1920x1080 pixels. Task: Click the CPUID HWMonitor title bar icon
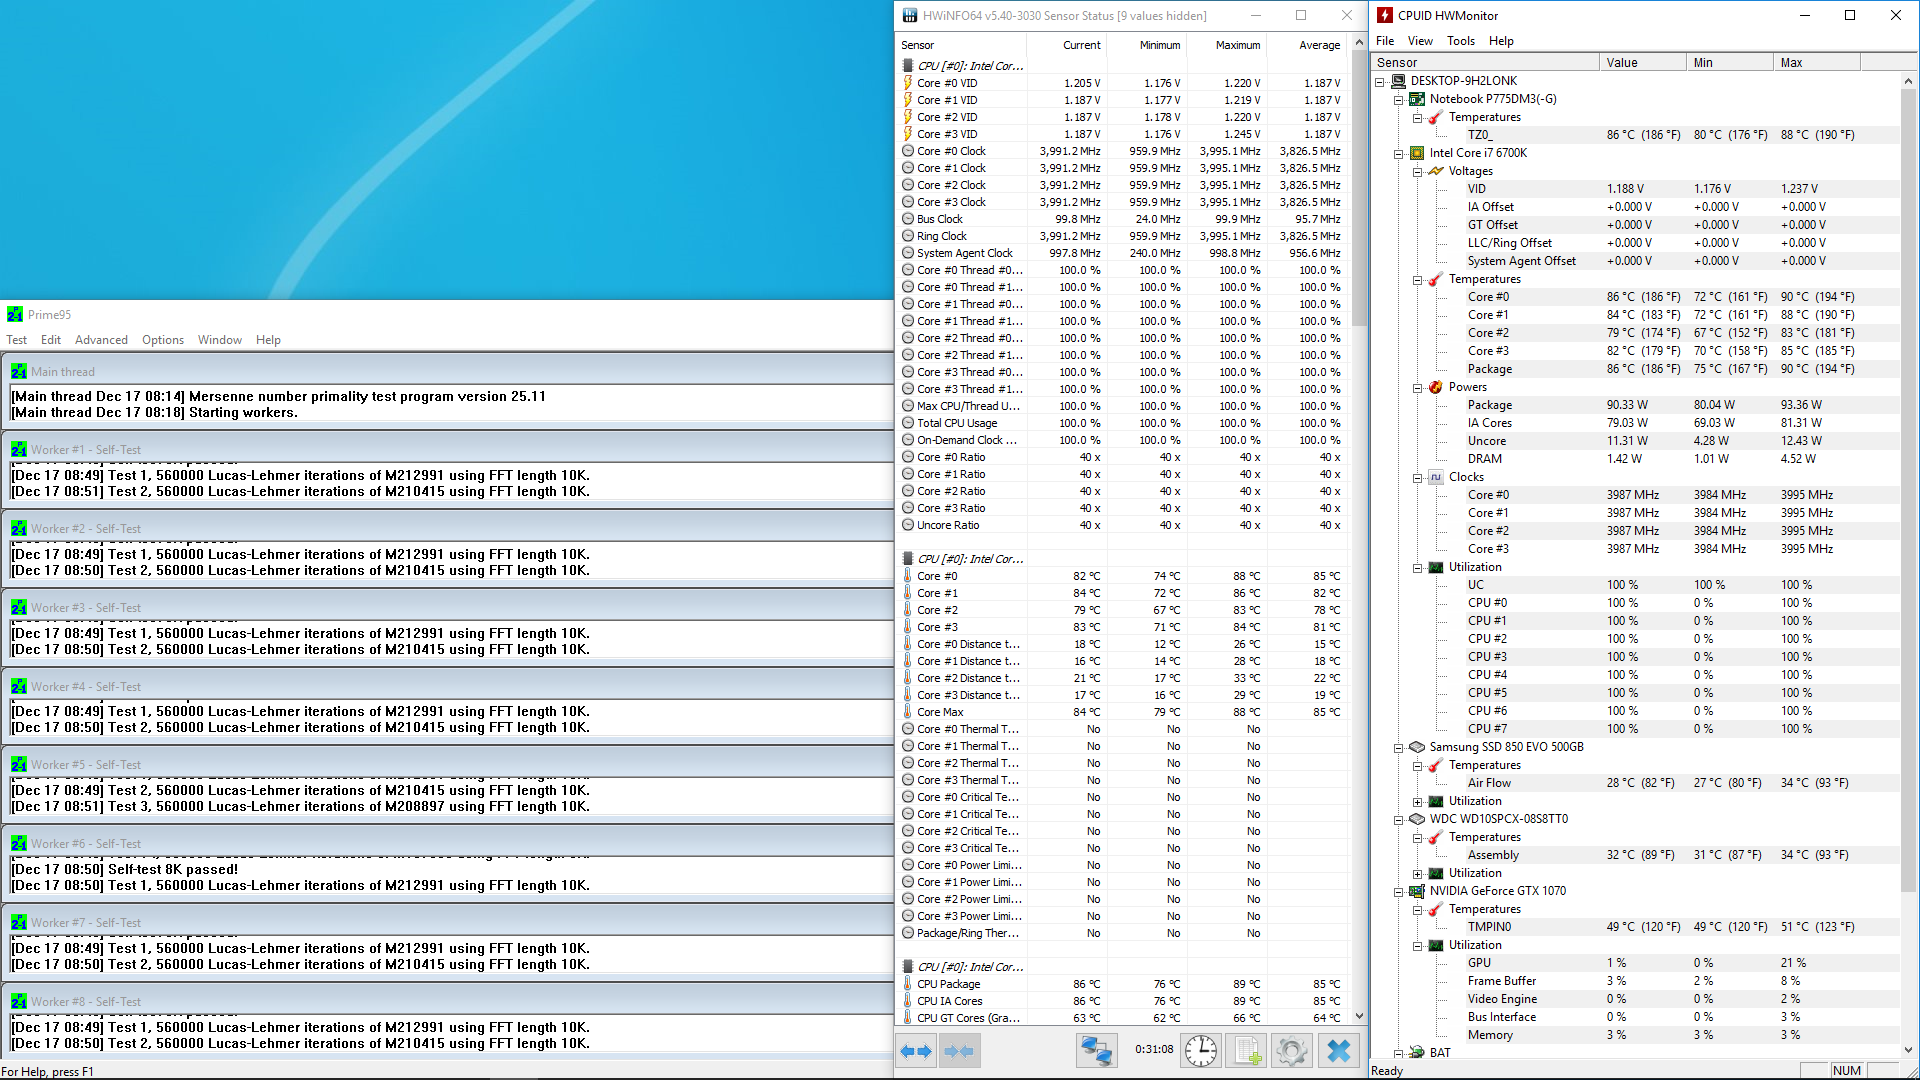click(1385, 15)
